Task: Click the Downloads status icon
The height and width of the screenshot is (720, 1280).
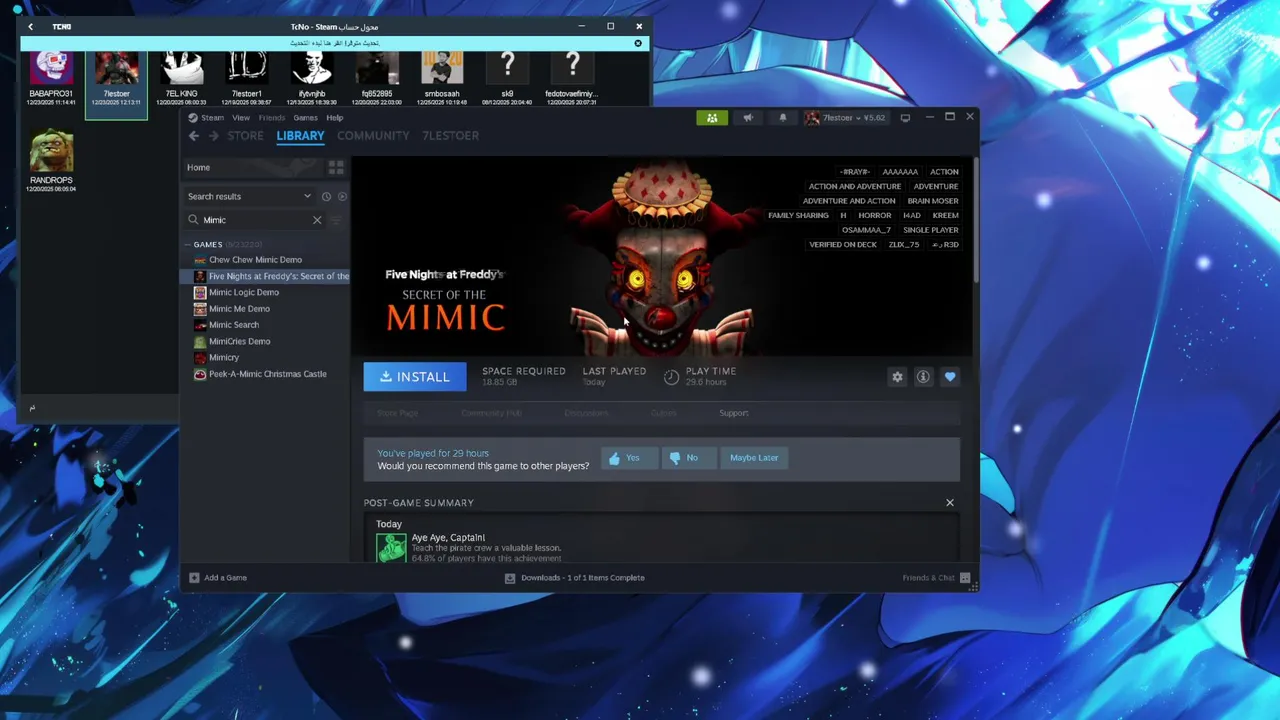Action: pos(510,578)
